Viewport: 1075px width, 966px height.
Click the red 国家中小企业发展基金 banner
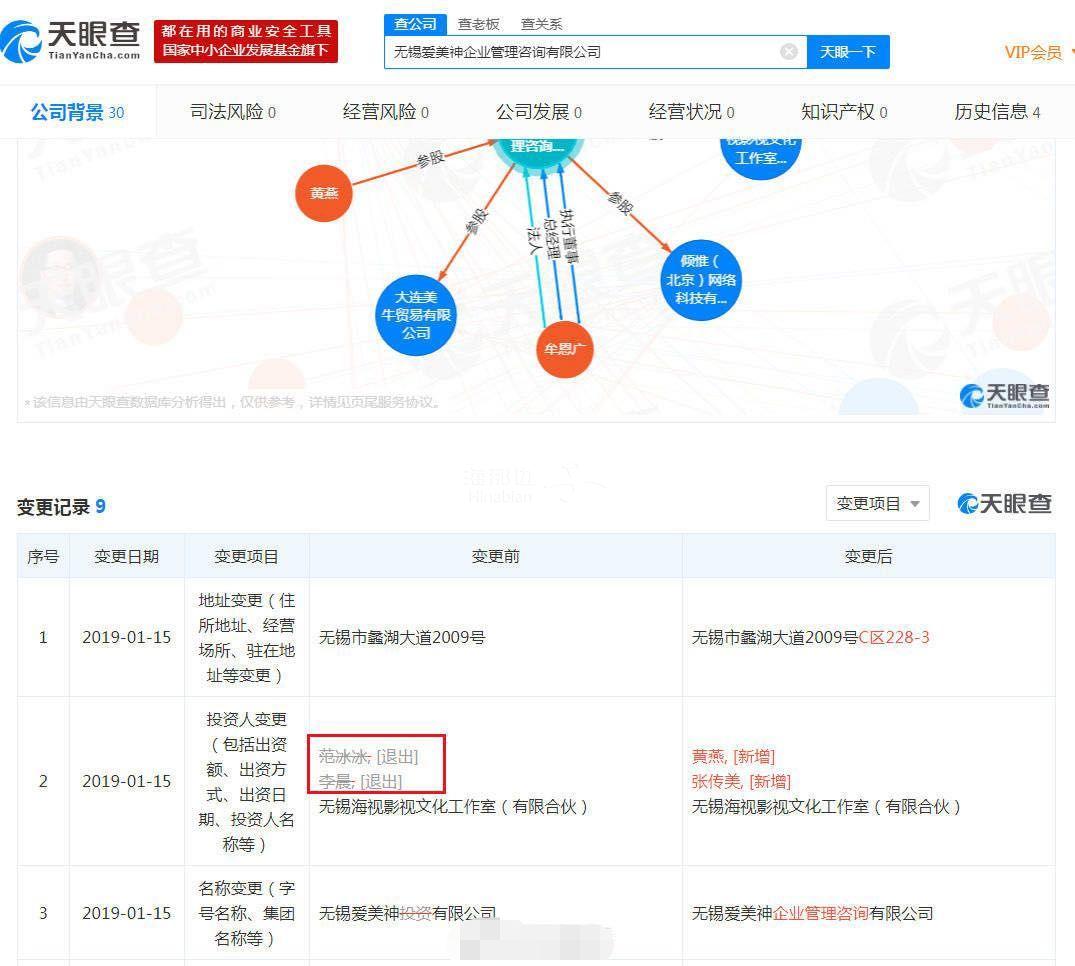pos(245,41)
